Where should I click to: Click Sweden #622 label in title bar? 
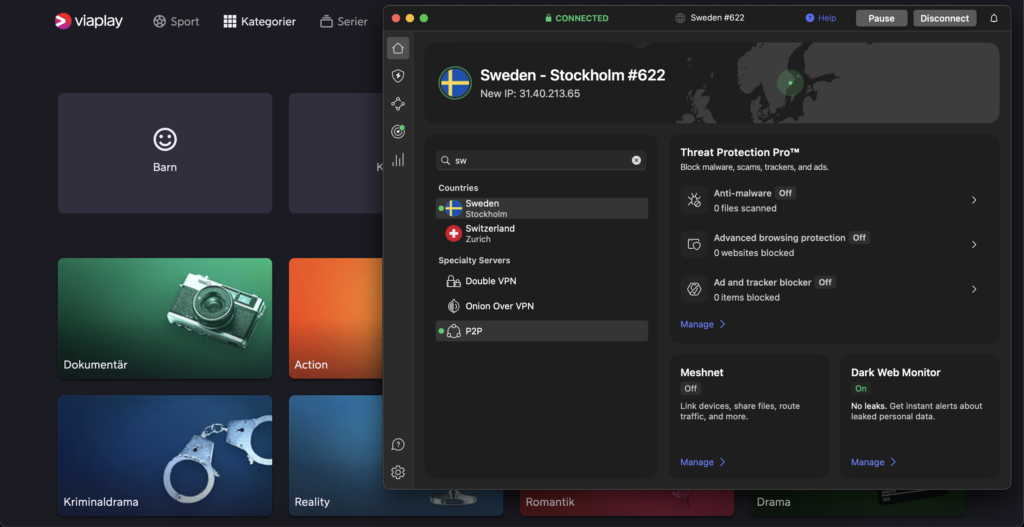[x=718, y=18]
